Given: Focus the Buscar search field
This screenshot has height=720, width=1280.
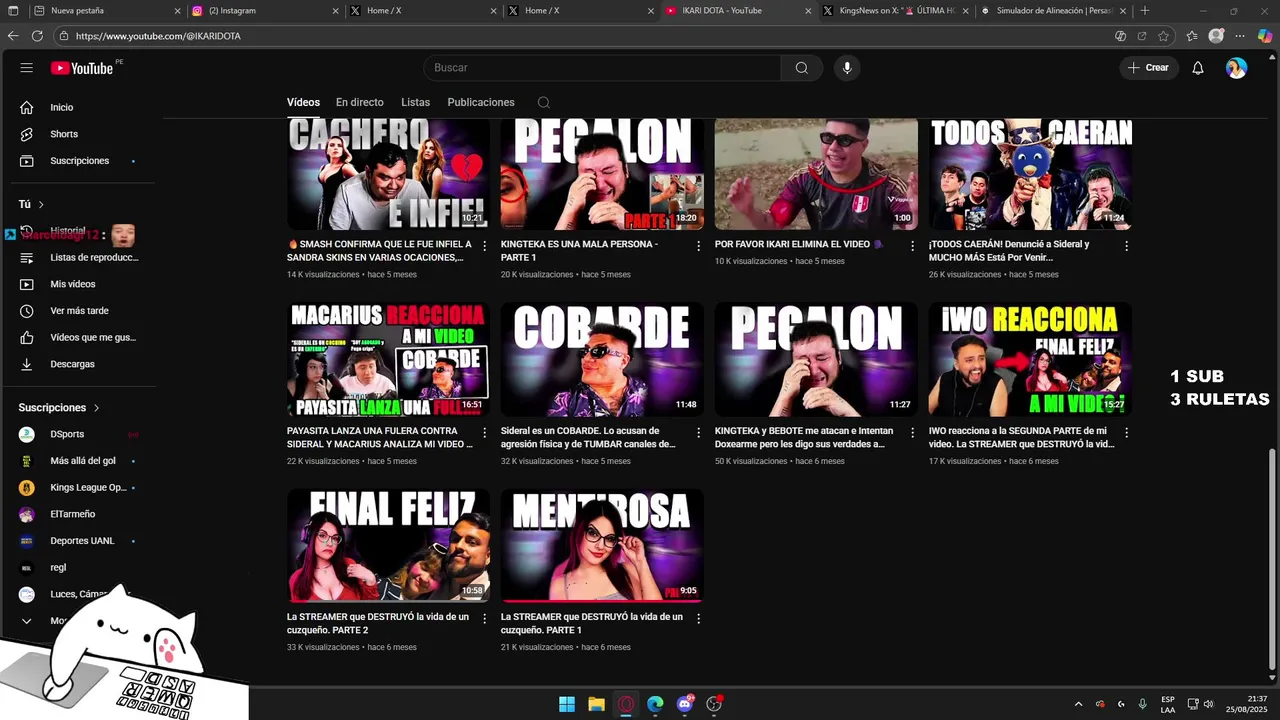Looking at the screenshot, I should click(602, 68).
